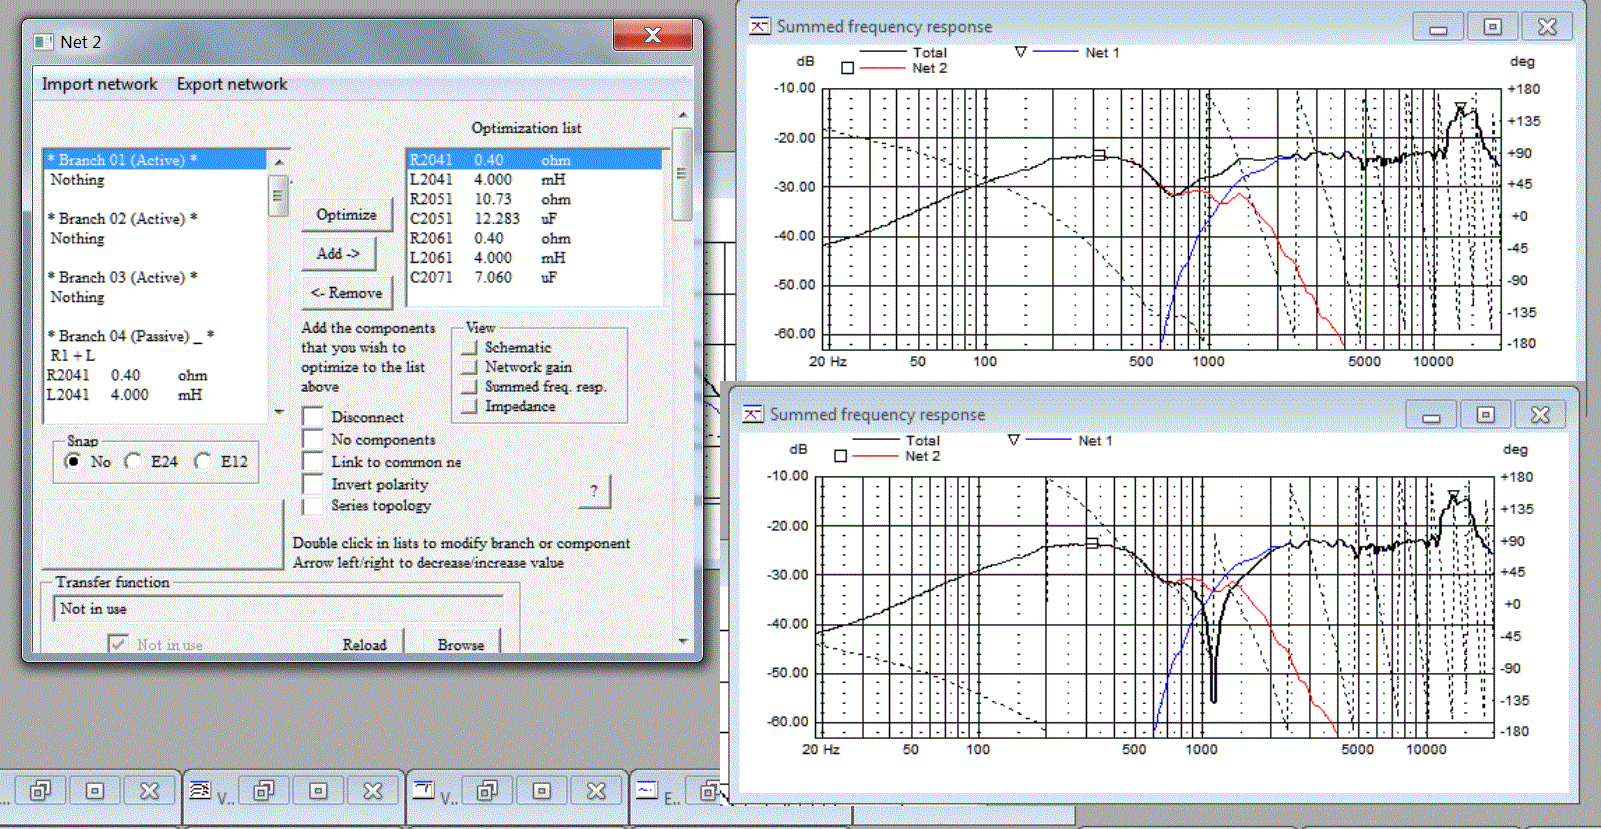1601x829 pixels.
Task: Open the Export network menu
Action: pyautogui.click(x=232, y=84)
